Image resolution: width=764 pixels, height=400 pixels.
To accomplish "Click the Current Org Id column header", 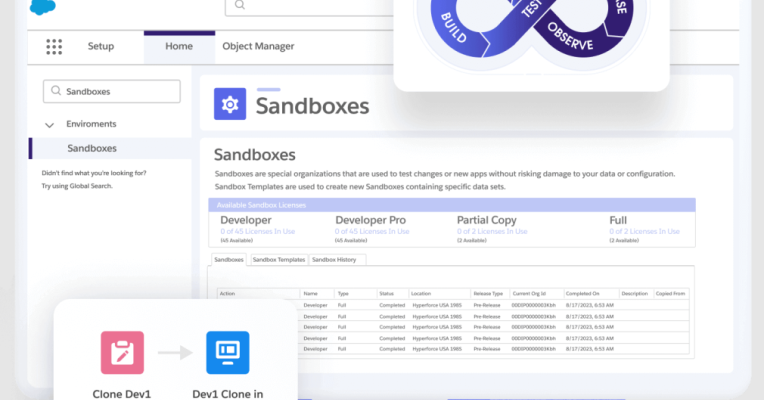I will [x=529, y=293].
